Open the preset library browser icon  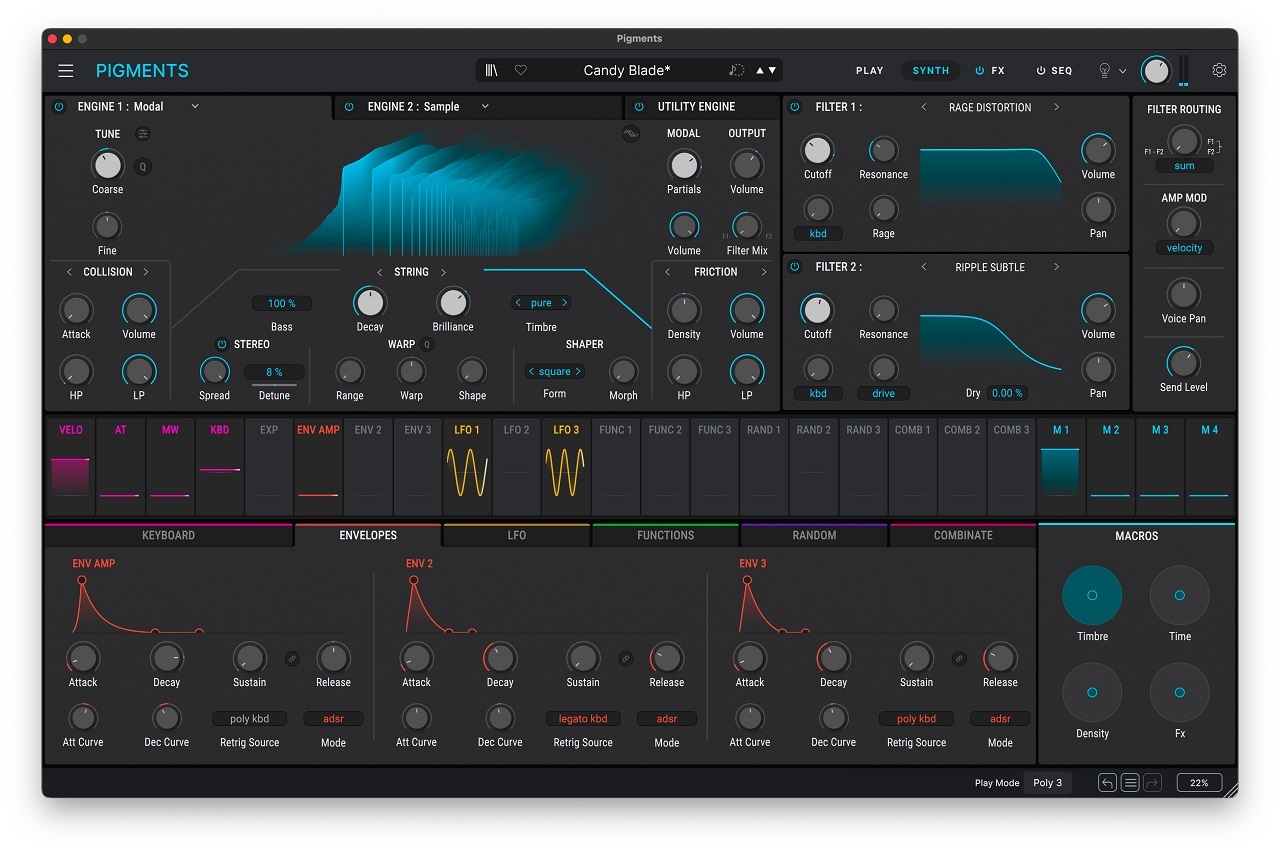[492, 71]
